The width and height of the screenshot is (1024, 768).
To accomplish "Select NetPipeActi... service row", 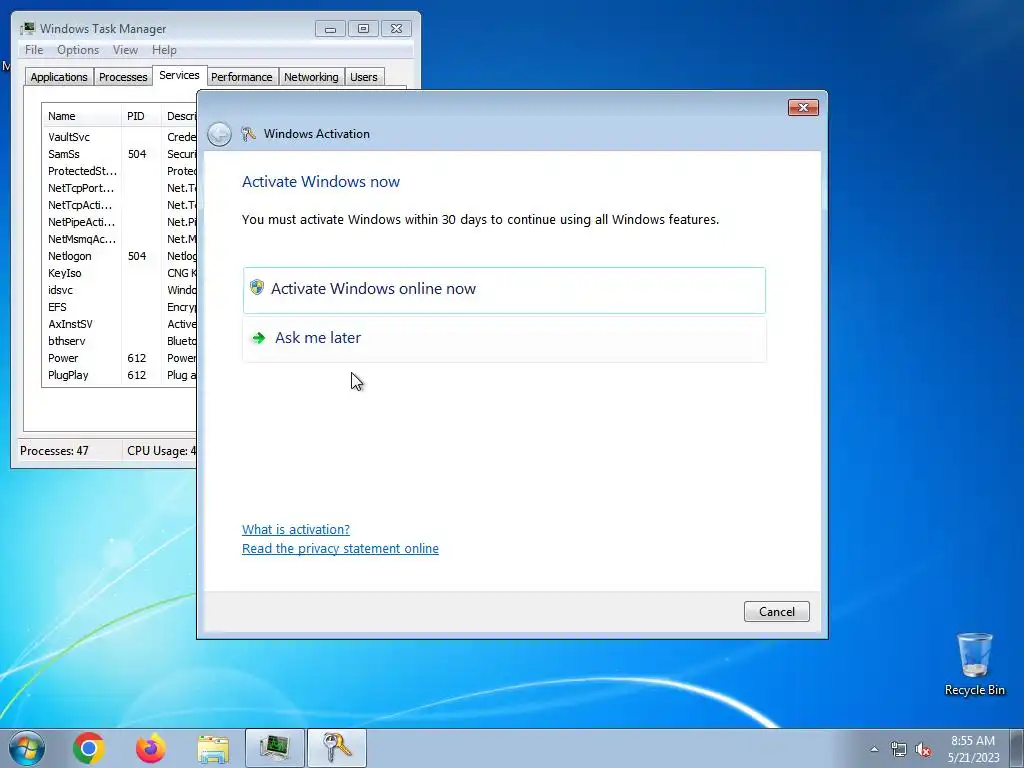I will click(120, 222).
